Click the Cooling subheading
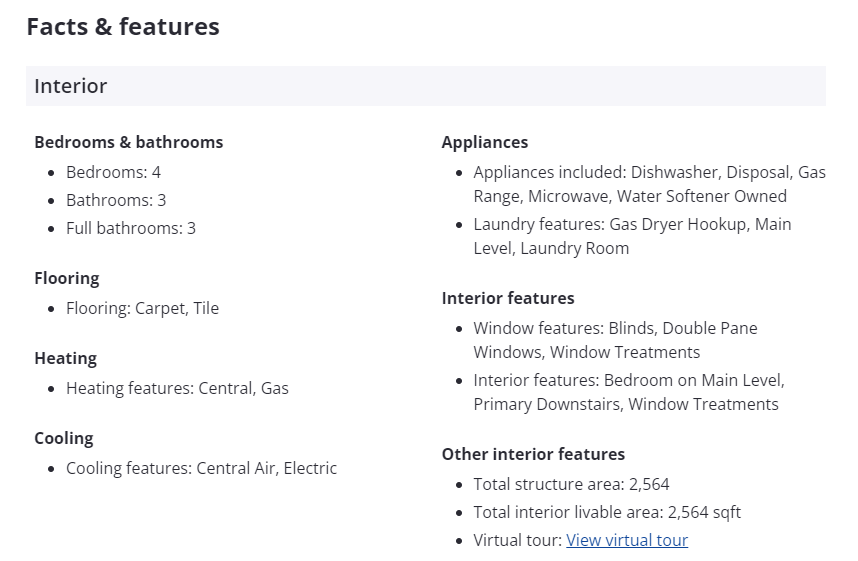Image resolution: width=858 pixels, height=561 pixels. click(x=64, y=438)
